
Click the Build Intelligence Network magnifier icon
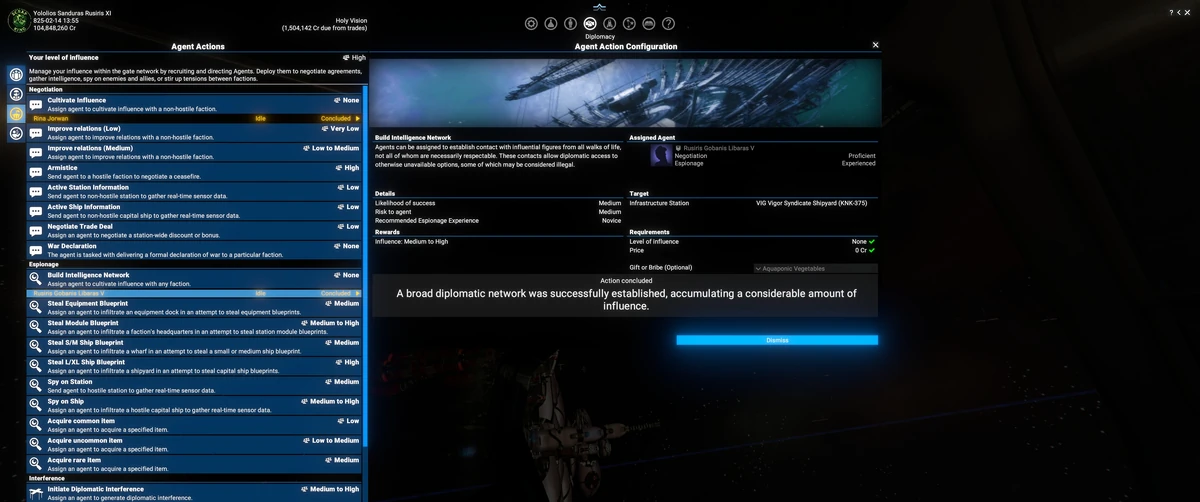click(x=36, y=278)
